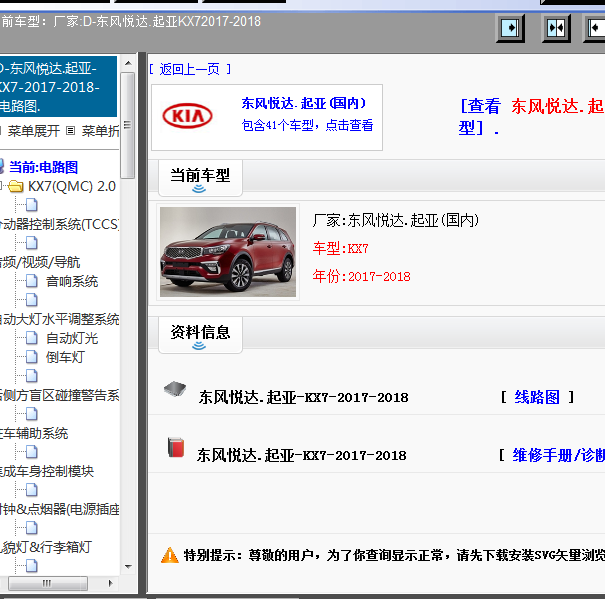Viewport: 605px width, 599px height.
Task: Click the red KX7 car thumbnail
Action: (x=228, y=252)
